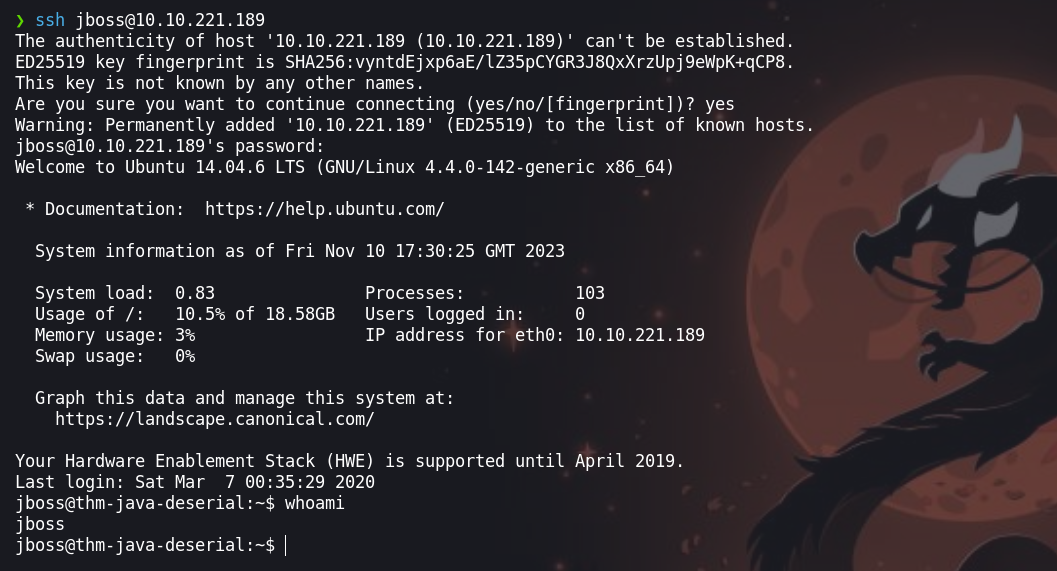Place cursor at the final shell prompt
1057x571 pixels.
pos(285,545)
